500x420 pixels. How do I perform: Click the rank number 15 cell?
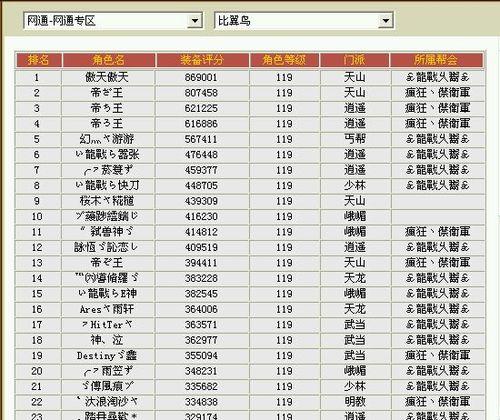point(37,294)
